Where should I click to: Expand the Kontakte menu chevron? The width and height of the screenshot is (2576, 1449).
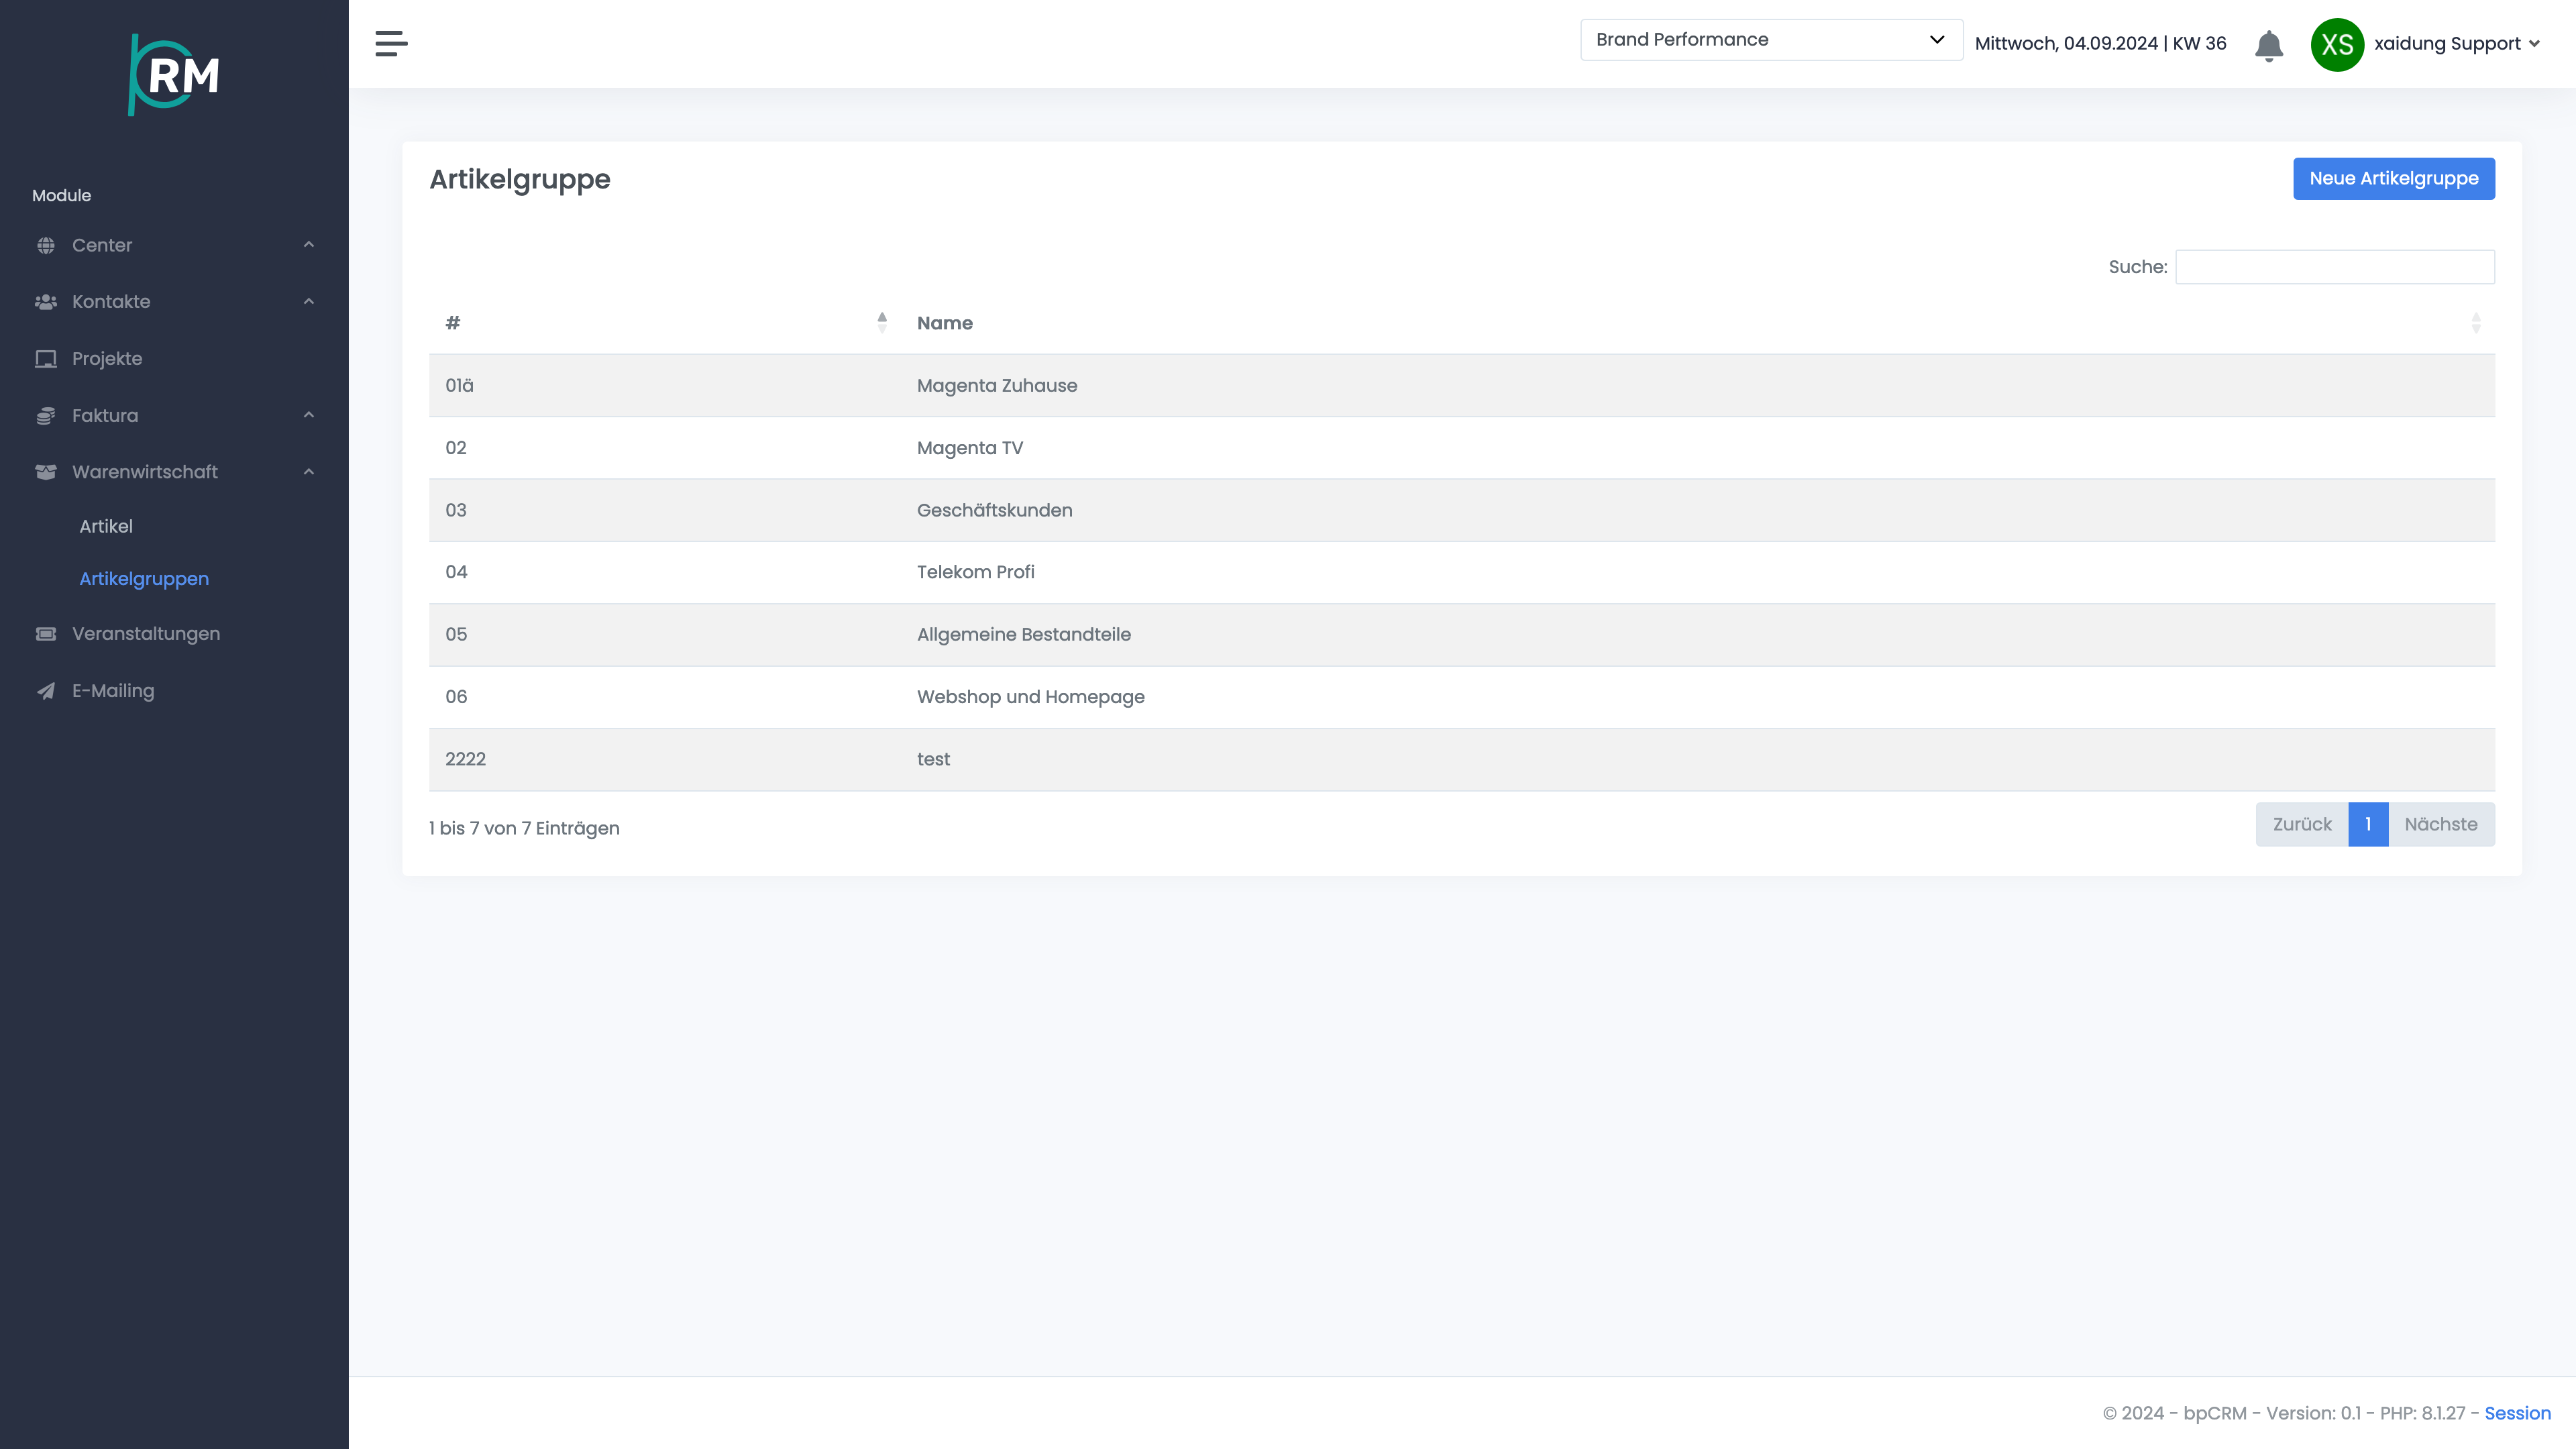(x=309, y=301)
